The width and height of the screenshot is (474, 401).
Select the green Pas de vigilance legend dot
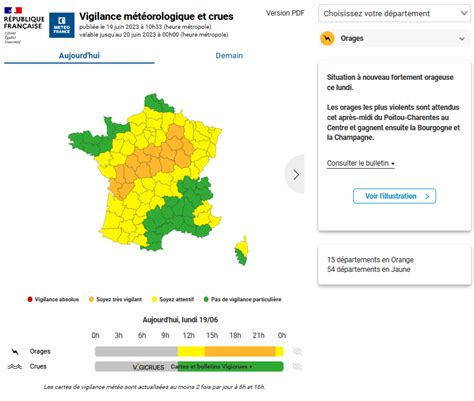coord(206,299)
